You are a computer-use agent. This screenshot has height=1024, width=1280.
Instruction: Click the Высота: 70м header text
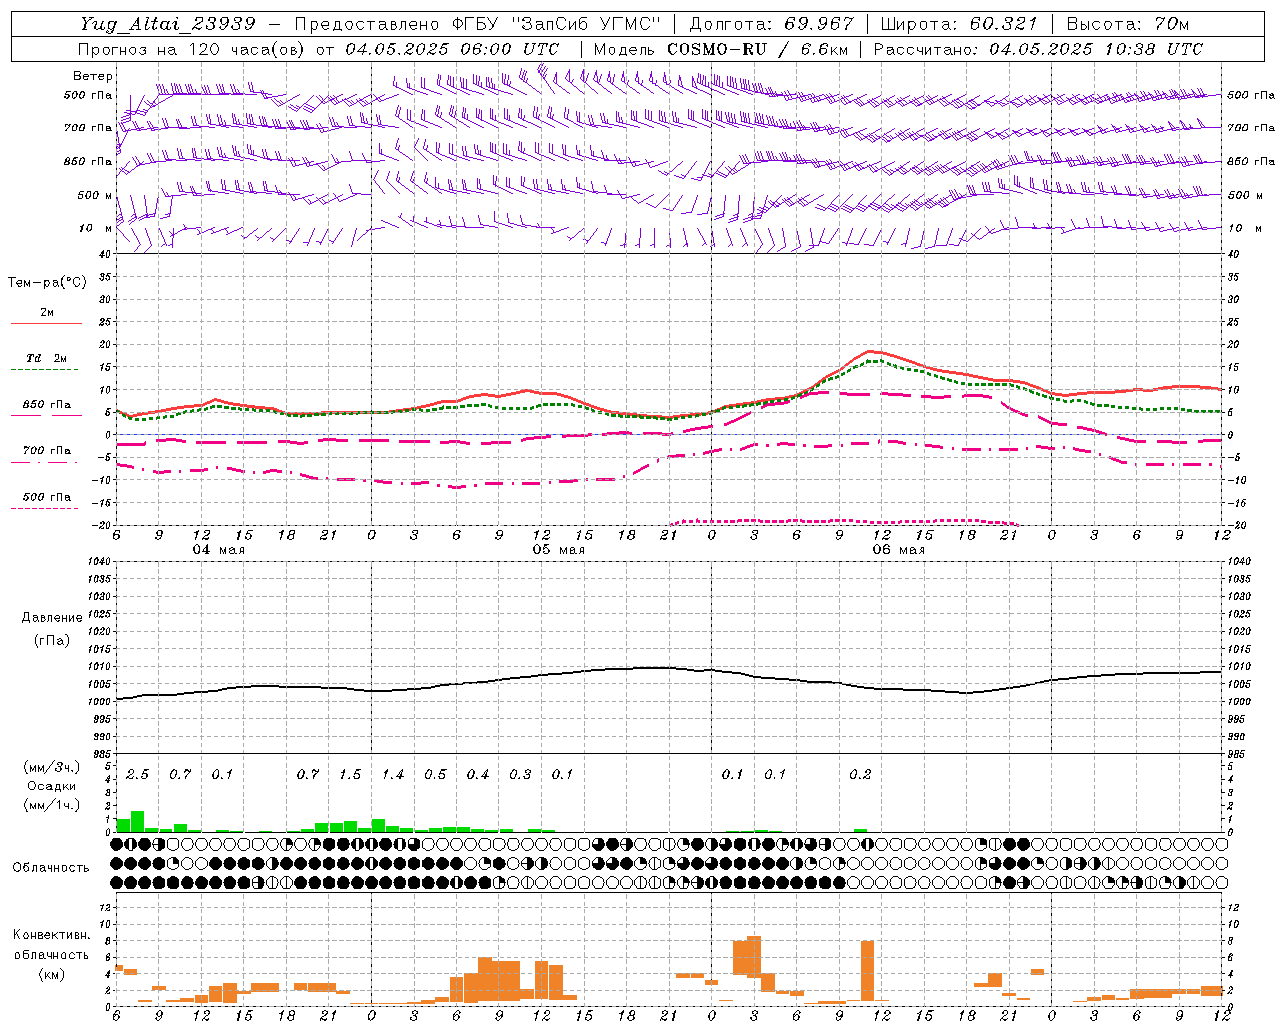point(1127,24)
